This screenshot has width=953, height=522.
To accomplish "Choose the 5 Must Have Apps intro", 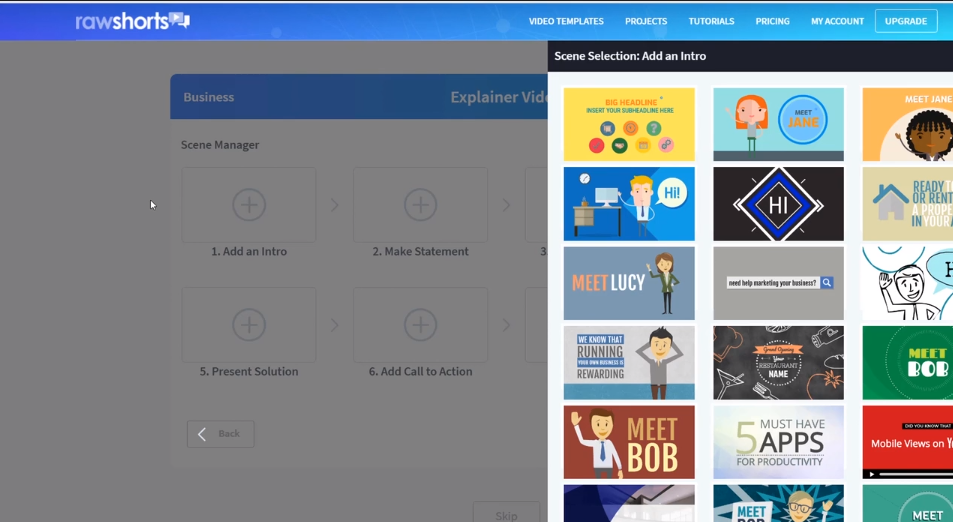I will point(779,442).
